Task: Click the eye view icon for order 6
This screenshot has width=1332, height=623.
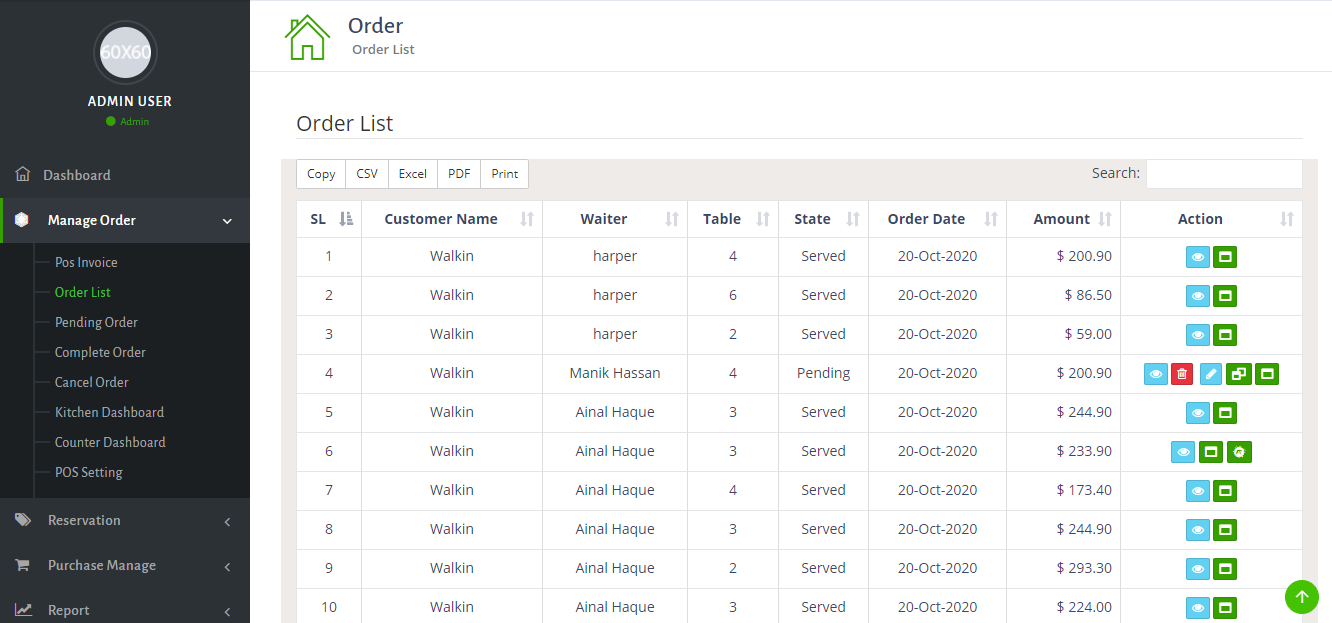Action: (1183, 452)
